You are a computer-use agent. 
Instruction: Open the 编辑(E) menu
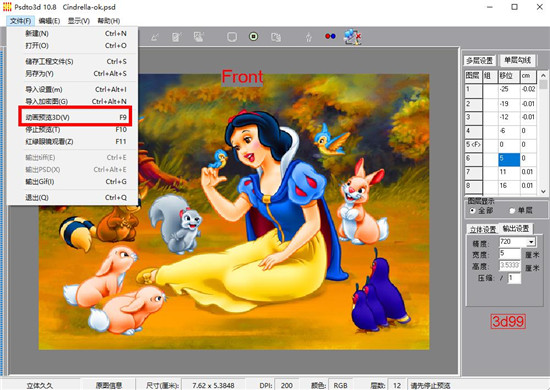[49, 21]
